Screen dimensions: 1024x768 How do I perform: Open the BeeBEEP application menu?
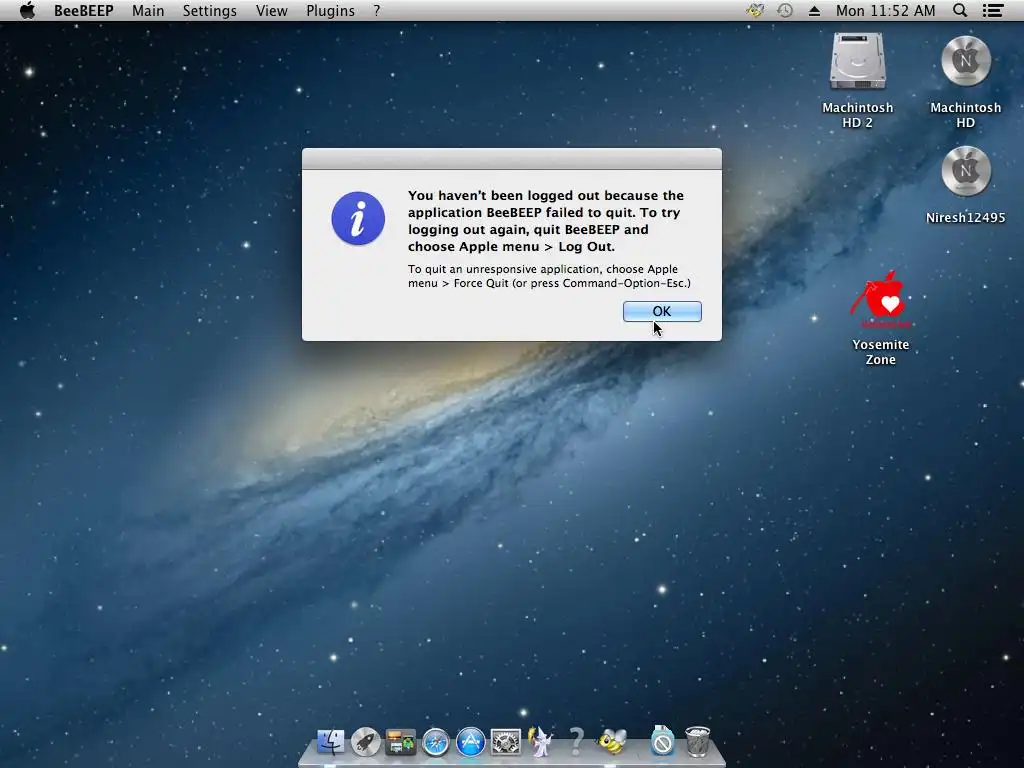tap(84, 10)
